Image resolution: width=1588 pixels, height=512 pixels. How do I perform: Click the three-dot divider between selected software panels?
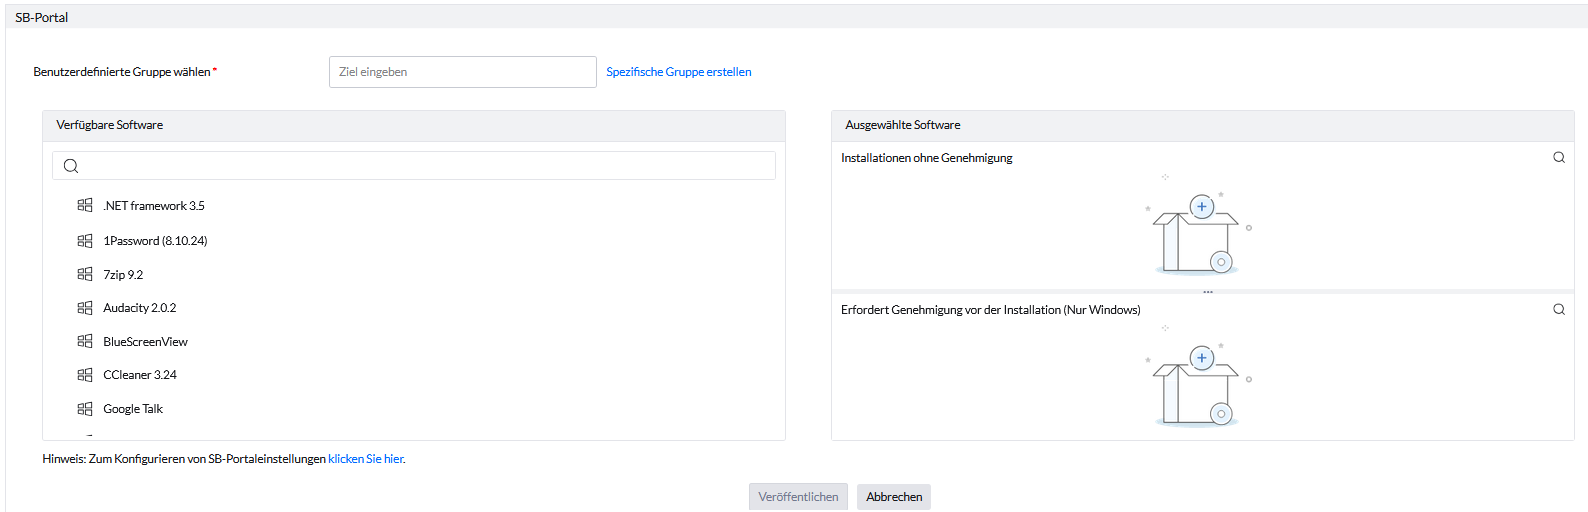click(1207, 292)
